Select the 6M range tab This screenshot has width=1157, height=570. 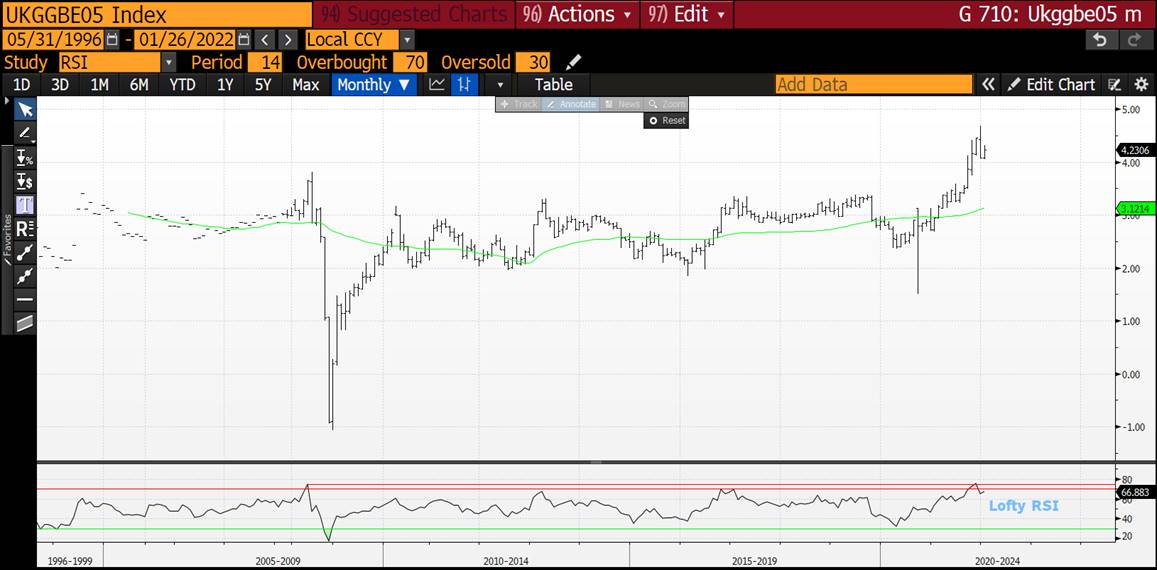coord(139,84)
